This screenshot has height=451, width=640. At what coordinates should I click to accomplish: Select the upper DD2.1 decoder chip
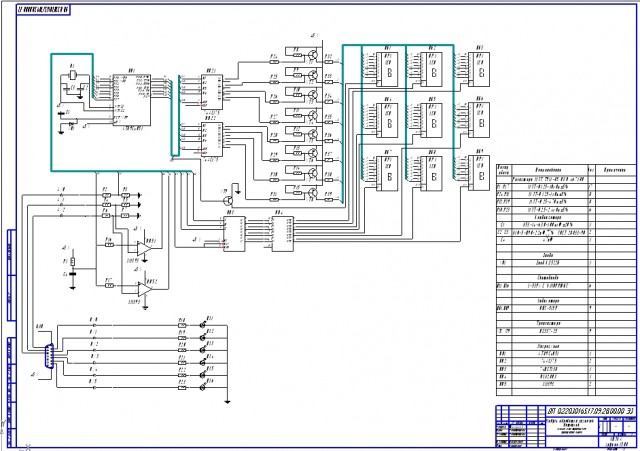(212, 92)
